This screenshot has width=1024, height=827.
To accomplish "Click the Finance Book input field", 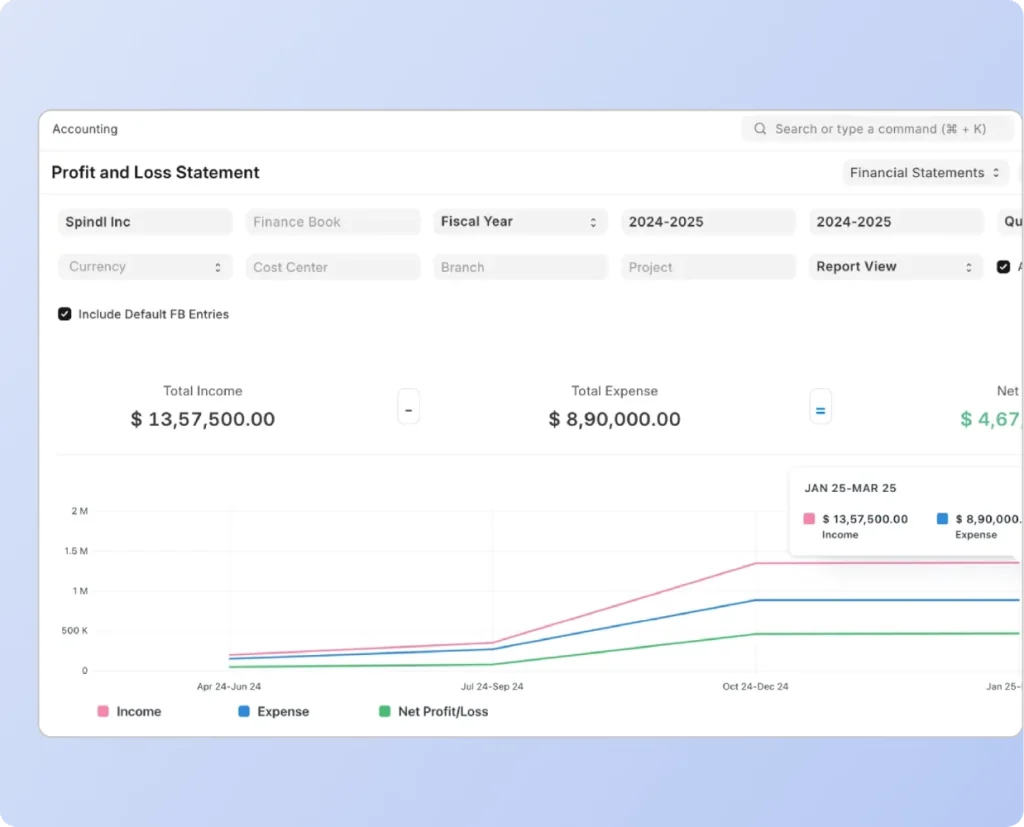I will click(x=333, y=221).
